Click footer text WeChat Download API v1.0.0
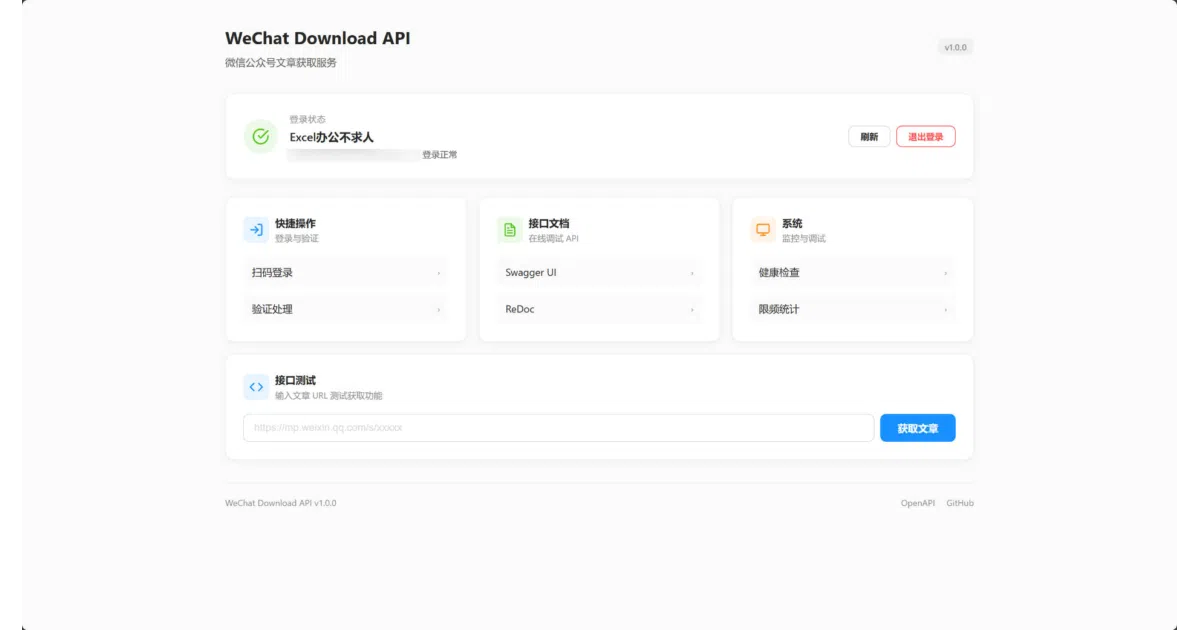This screenshot has height=630, width=1200. pos(281,503)
